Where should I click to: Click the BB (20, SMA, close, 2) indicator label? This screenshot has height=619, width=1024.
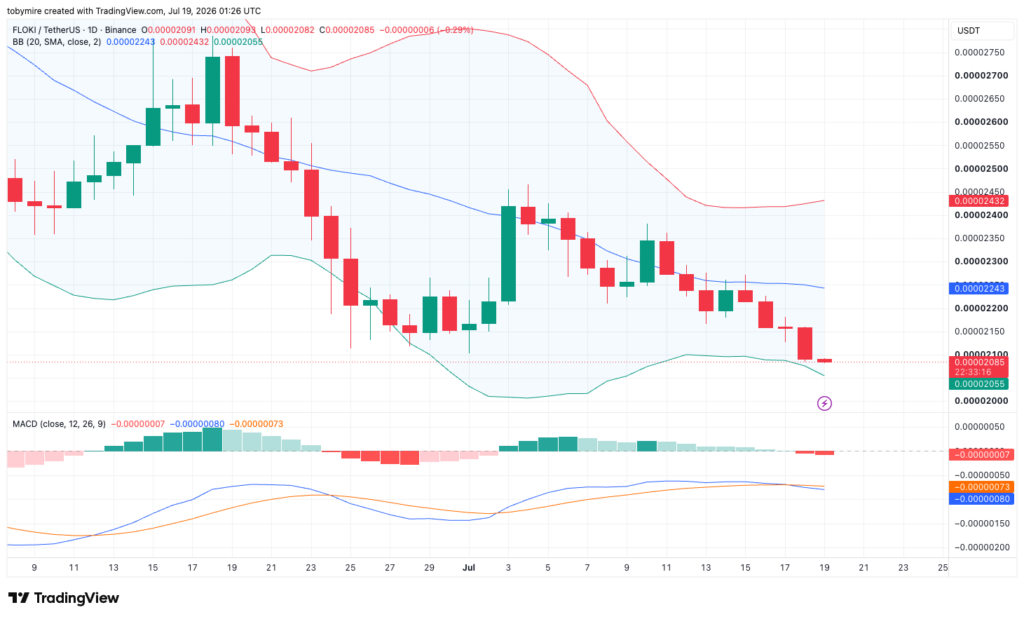(57, 42)
